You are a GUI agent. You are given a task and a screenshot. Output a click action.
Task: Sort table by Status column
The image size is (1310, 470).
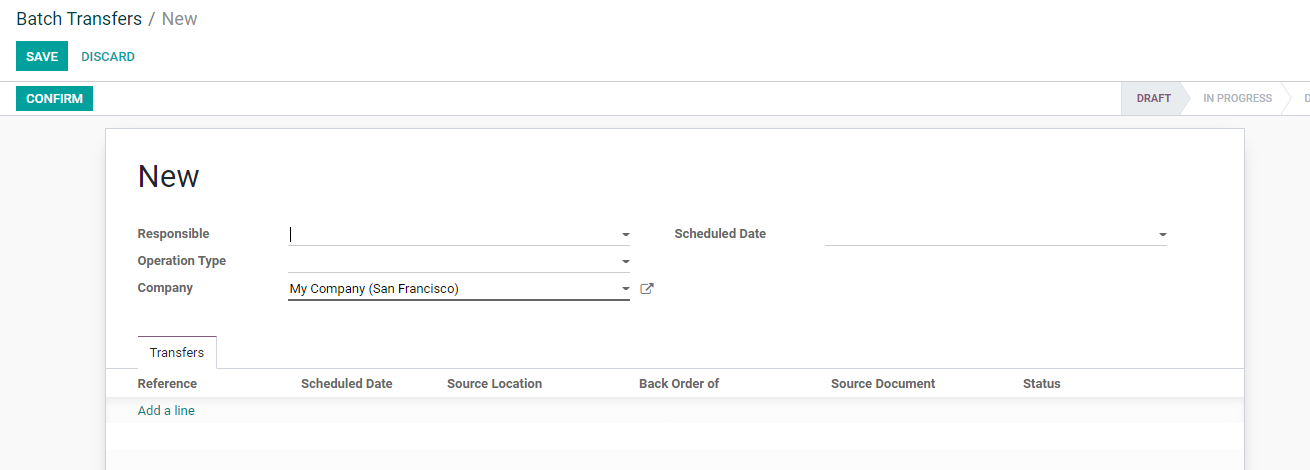(x=1041, y=384)
